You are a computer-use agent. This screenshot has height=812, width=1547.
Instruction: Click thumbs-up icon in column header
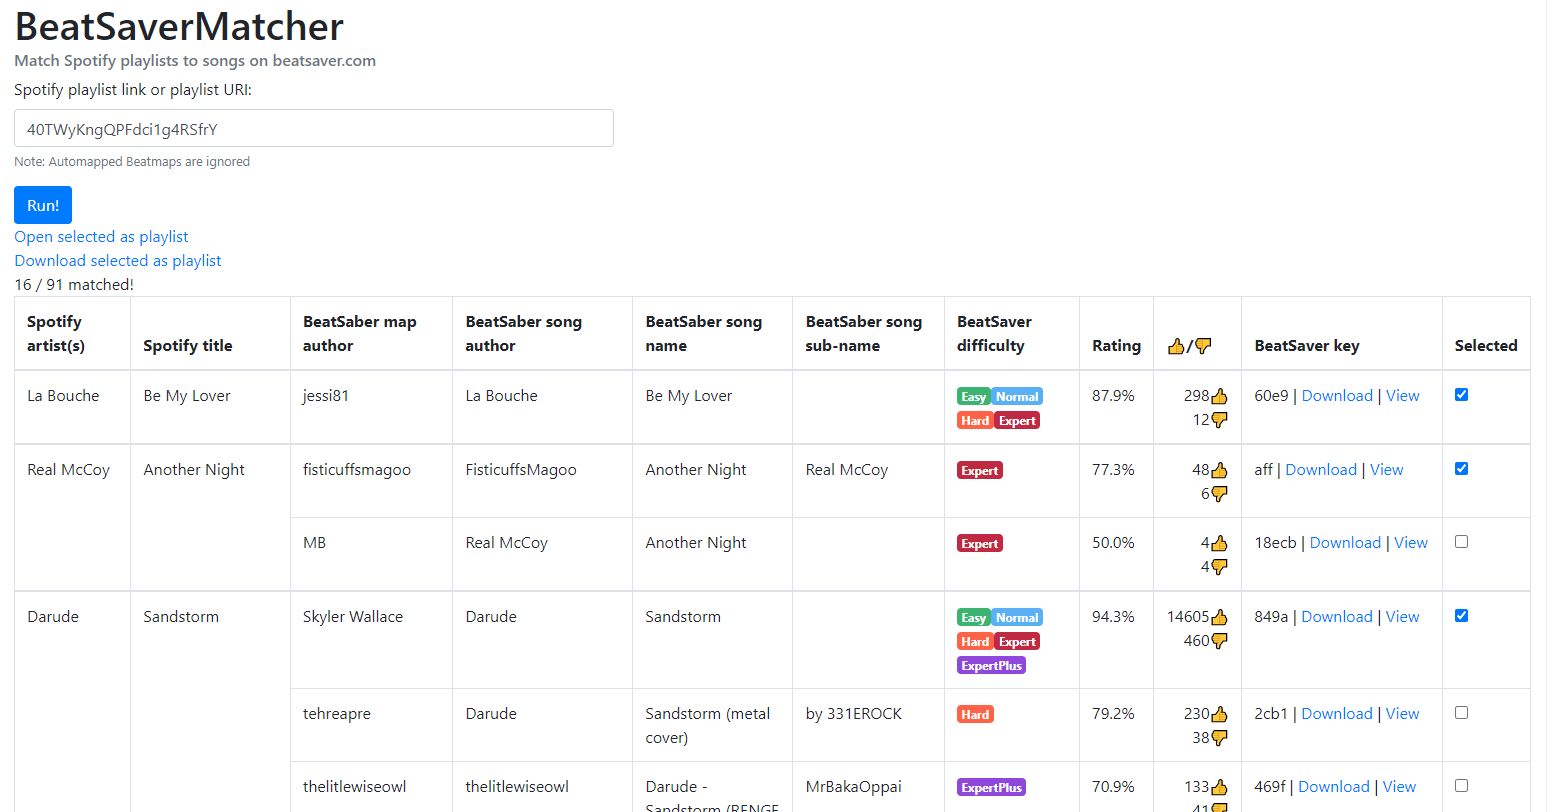1176,346
